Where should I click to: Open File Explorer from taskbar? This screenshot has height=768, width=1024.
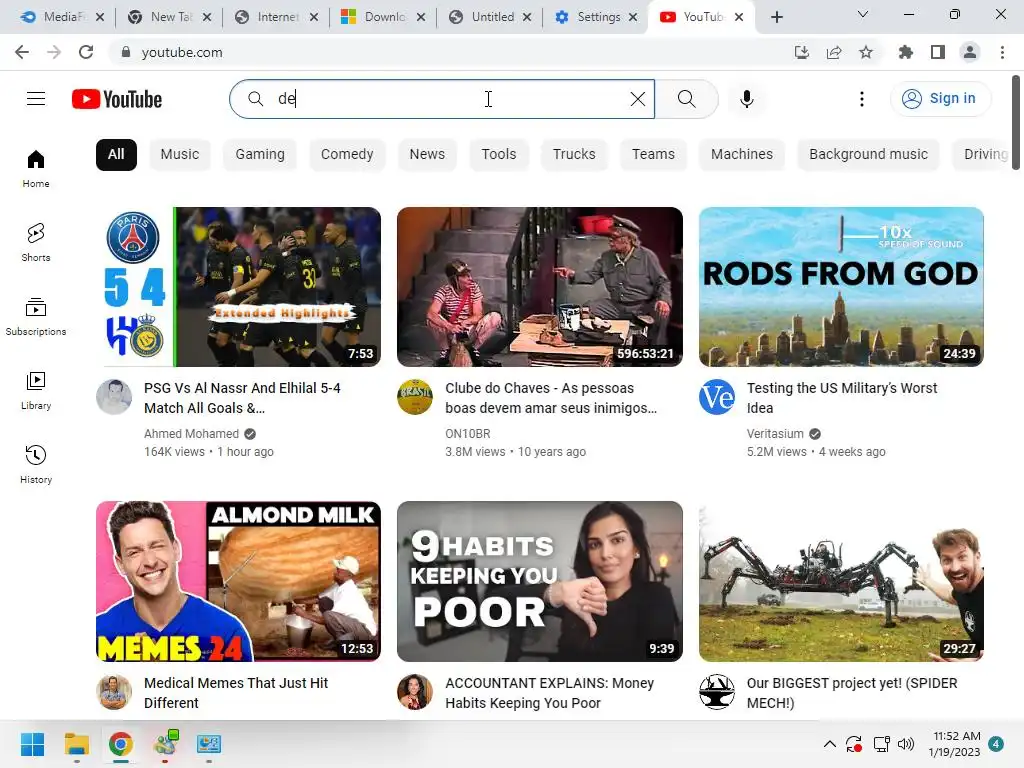[x=76, y=744]
